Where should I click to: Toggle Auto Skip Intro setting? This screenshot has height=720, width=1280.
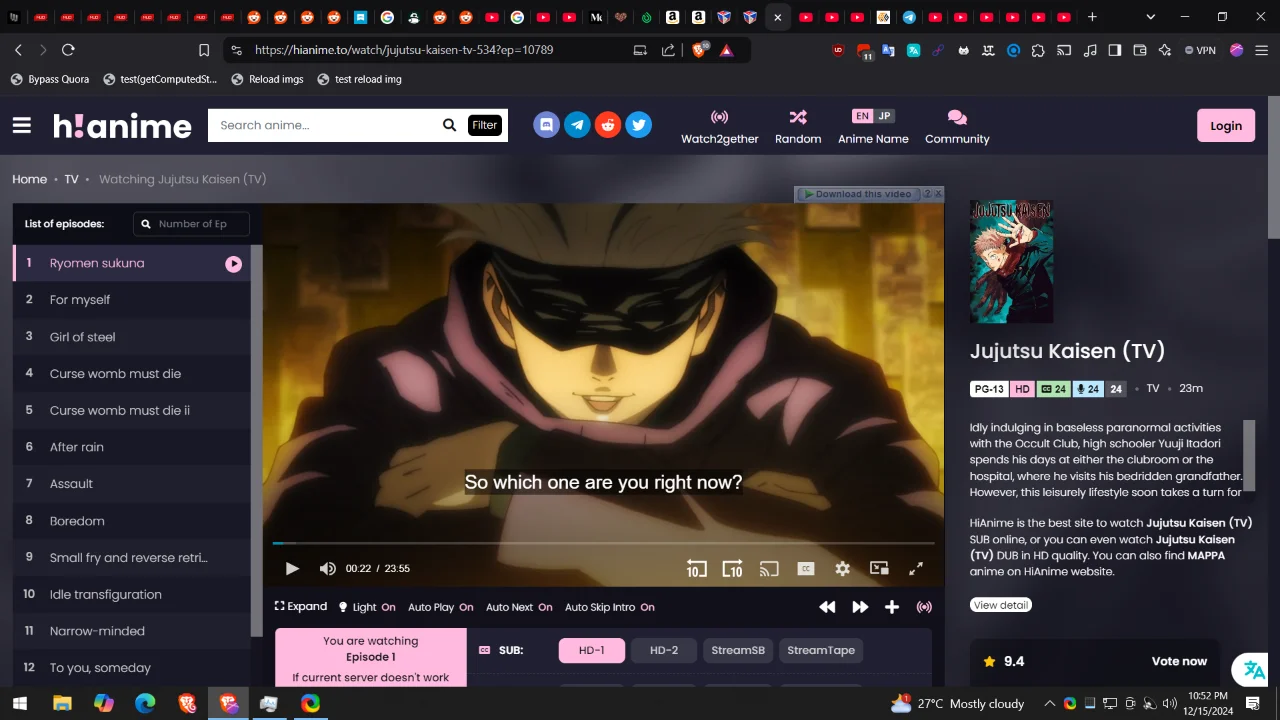click(x=610, y=607)
